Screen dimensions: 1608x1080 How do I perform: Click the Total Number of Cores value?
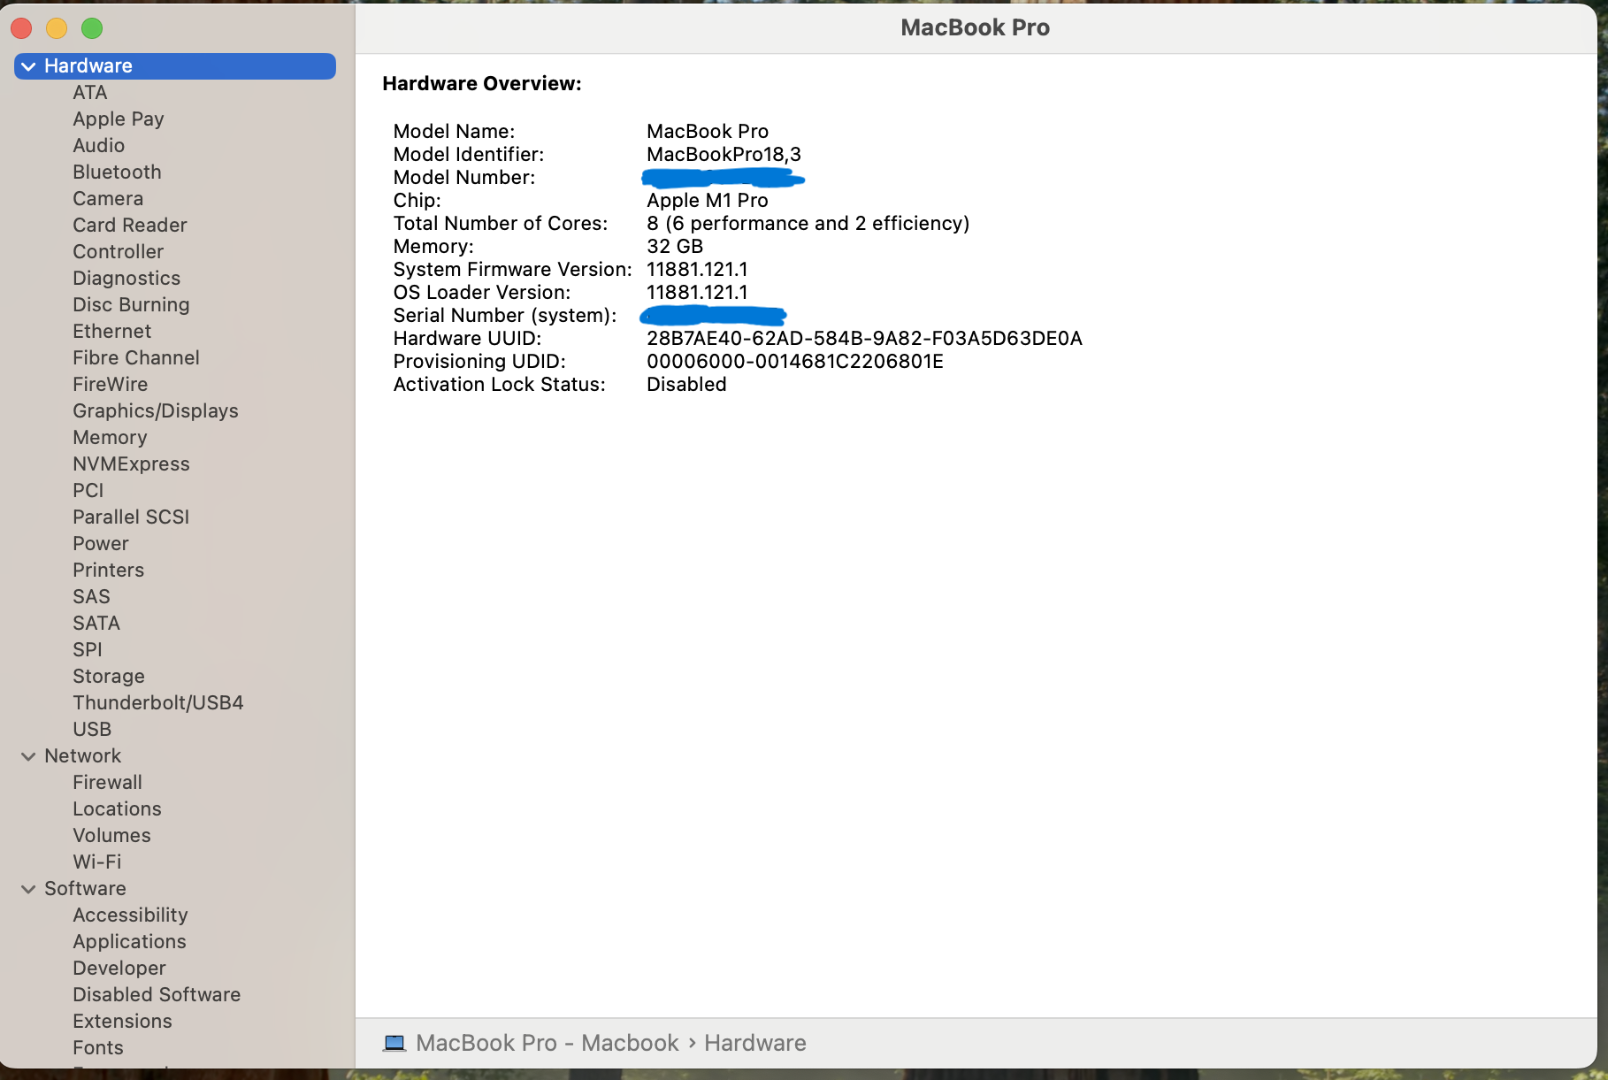coord(808,223)
